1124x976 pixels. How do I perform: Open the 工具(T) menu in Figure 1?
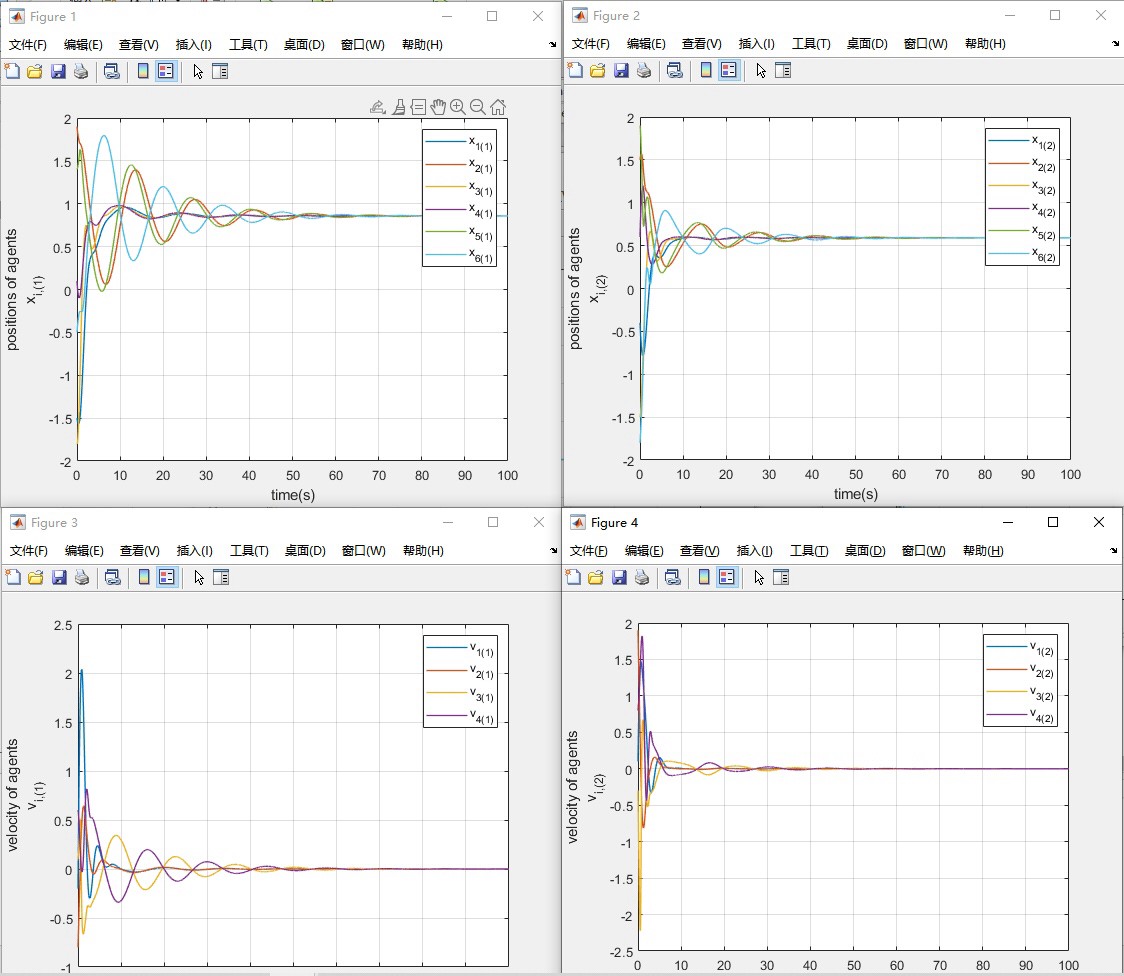pos(249,44)
